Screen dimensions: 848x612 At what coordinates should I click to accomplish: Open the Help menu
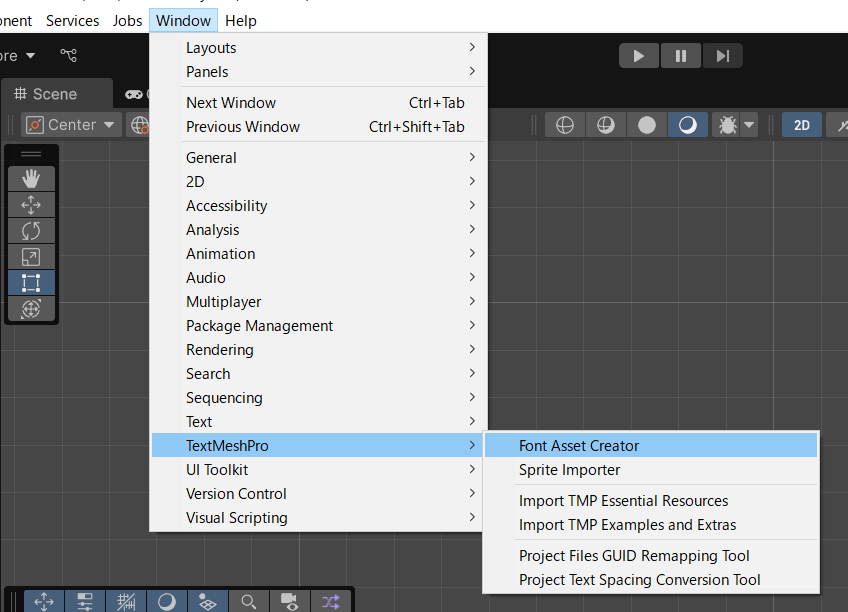tap(241, 20)
